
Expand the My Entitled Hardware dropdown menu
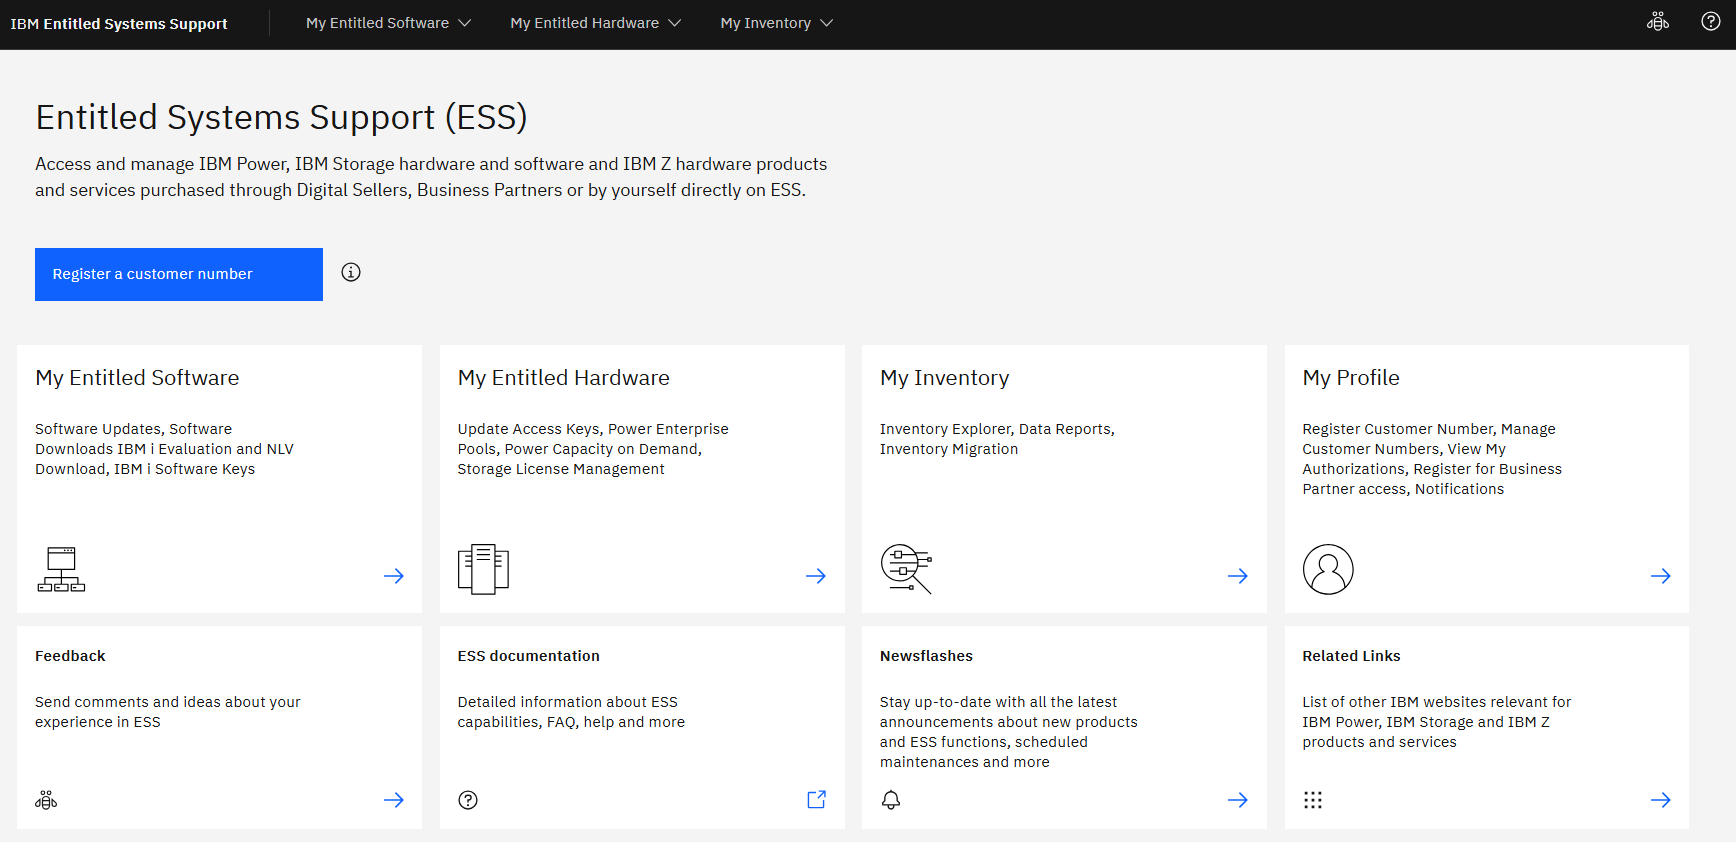click(x=595, y=23)
